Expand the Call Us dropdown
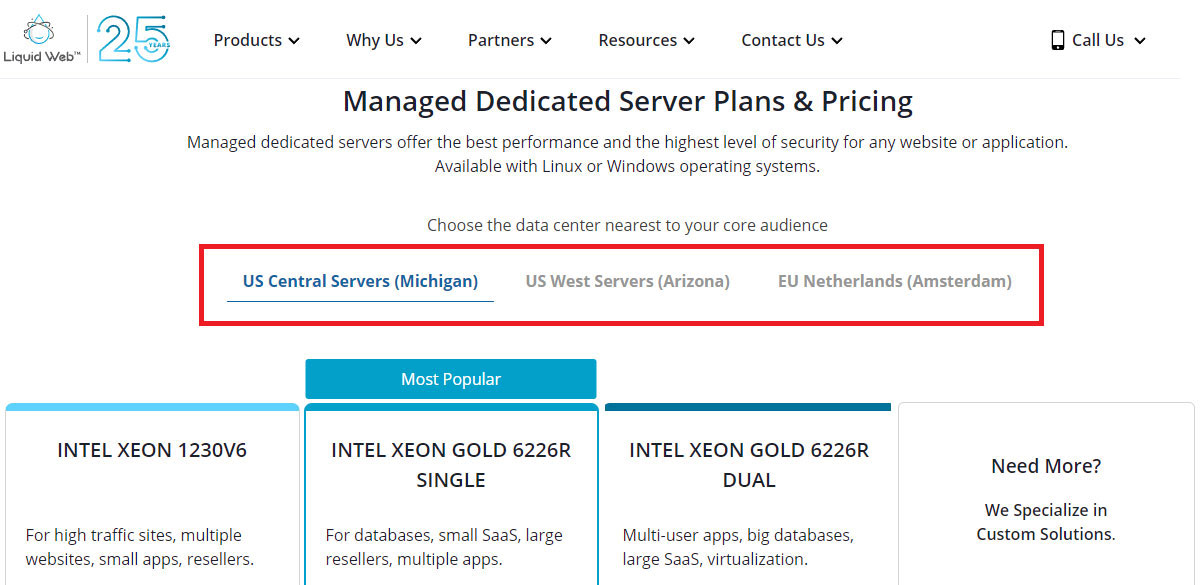 [1098, 40]
